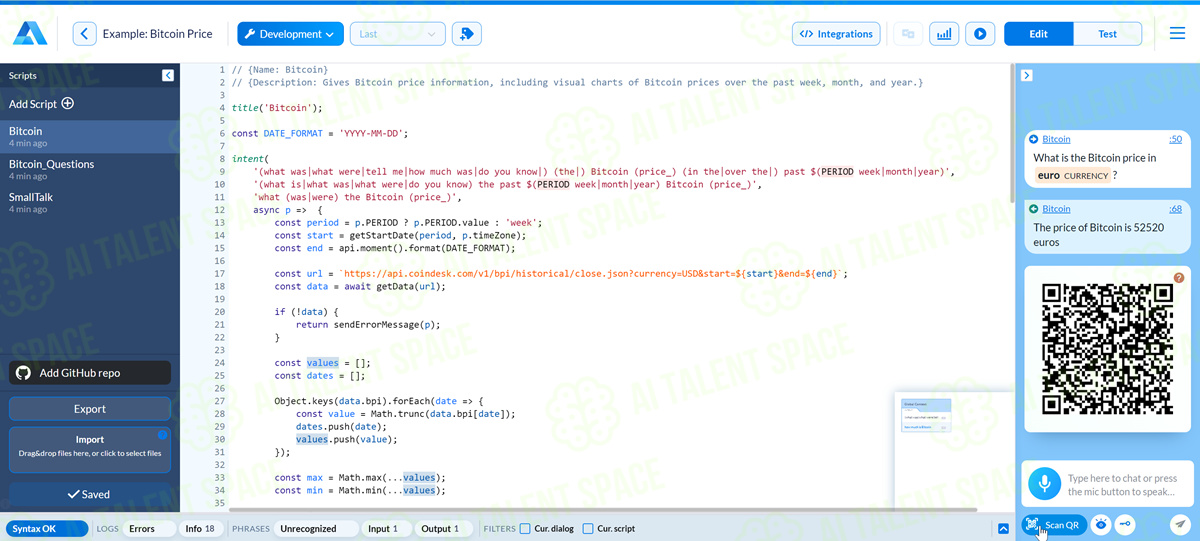Select the SmallTalk script
The height and width of the screenshot is (541, 1200).
[x=90, y=203]
